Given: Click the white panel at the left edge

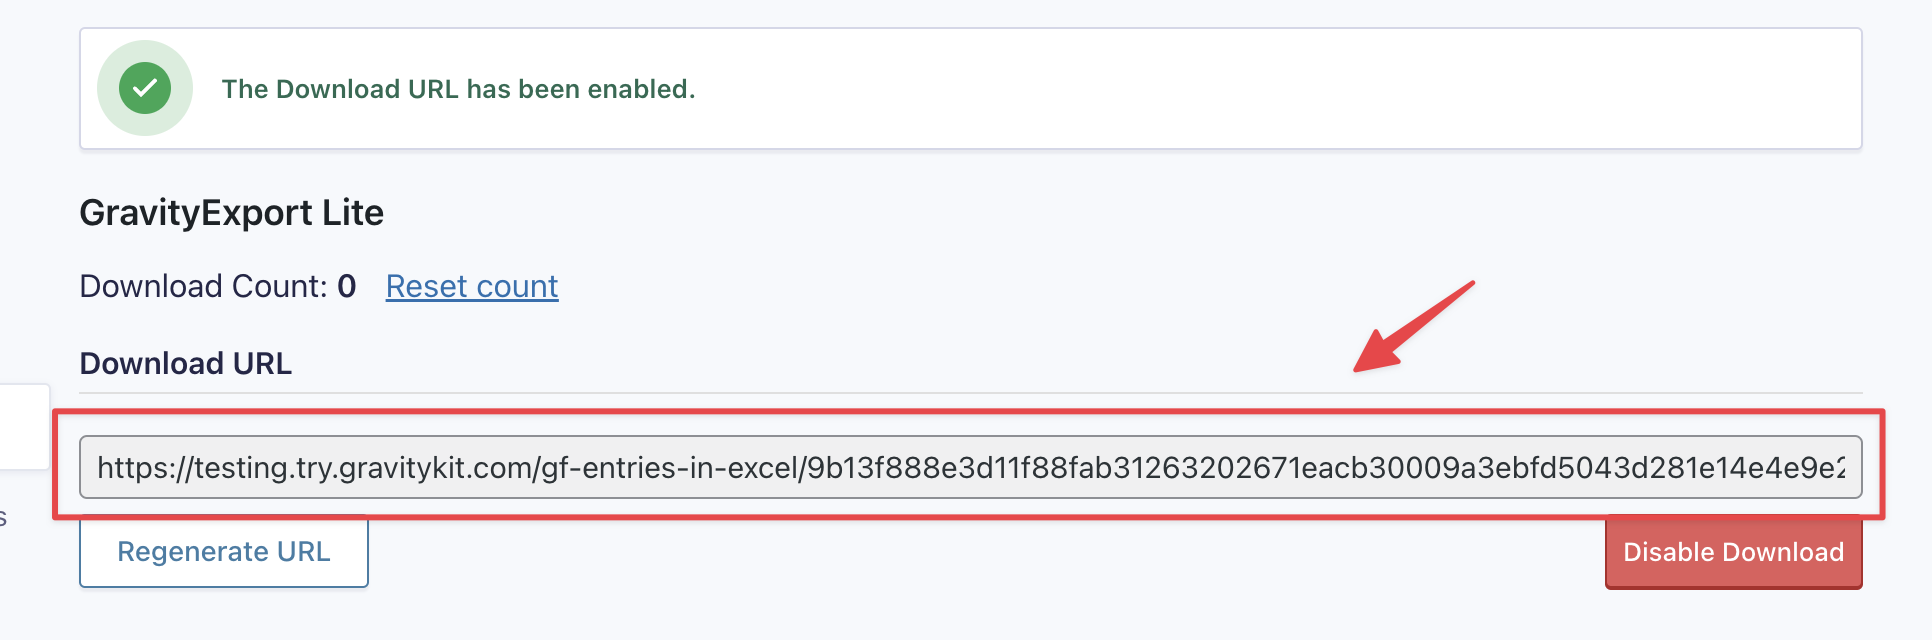Looking at the screenshot, I should coord(24,426).
